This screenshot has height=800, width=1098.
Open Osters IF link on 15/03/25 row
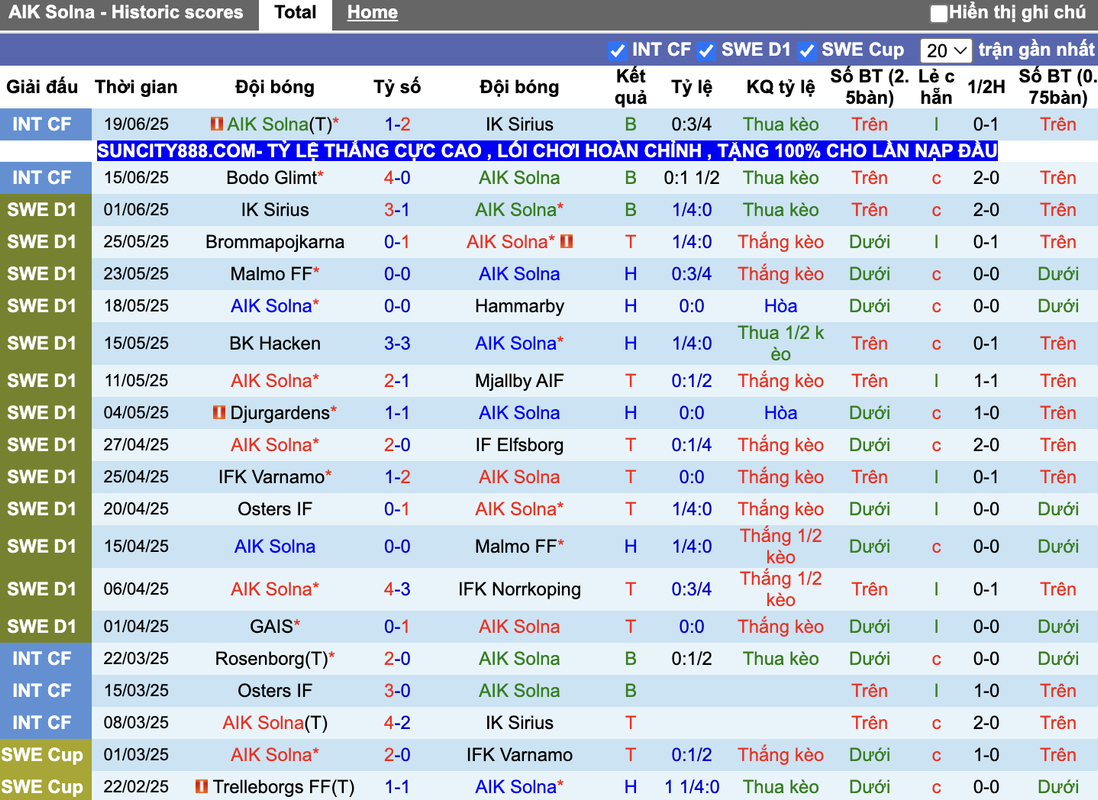pos(274,691)
